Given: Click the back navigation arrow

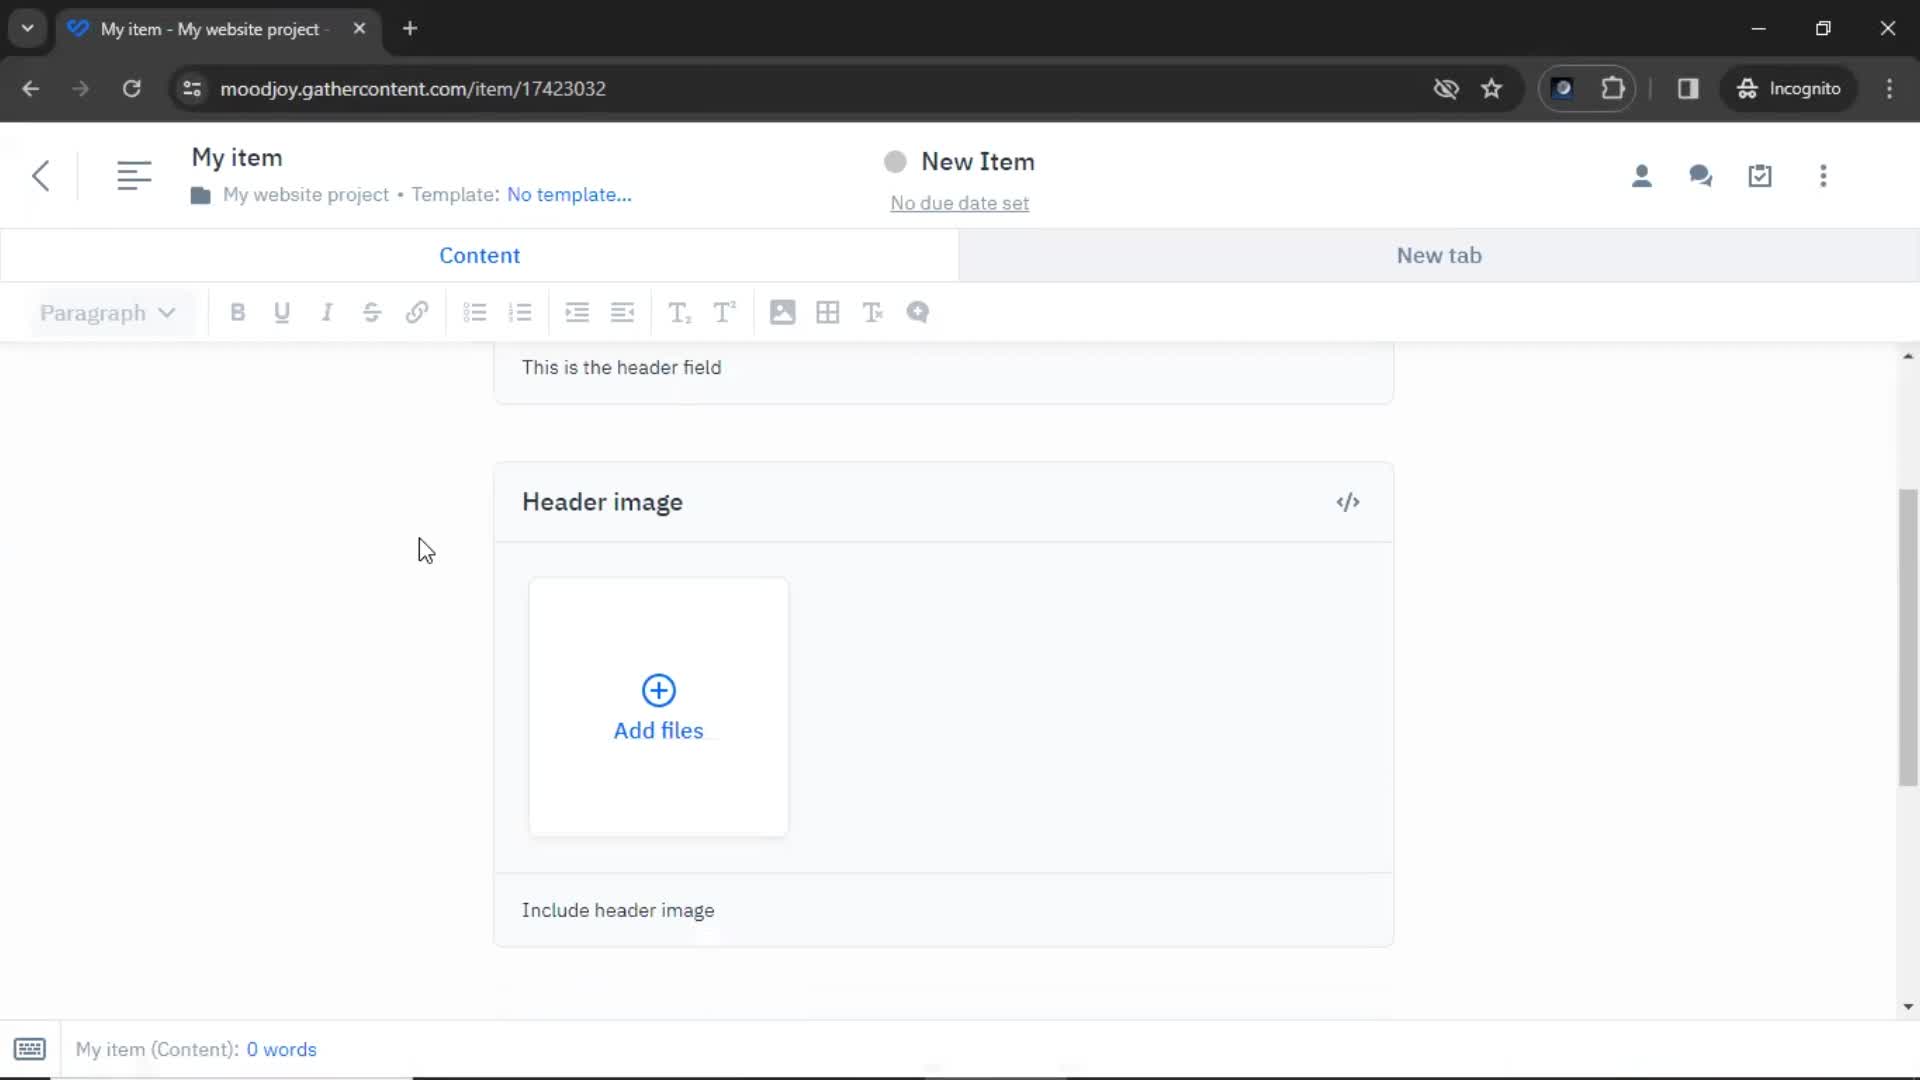Looking at the screenshot, I should pyautogui.click(x=38, y=173).
